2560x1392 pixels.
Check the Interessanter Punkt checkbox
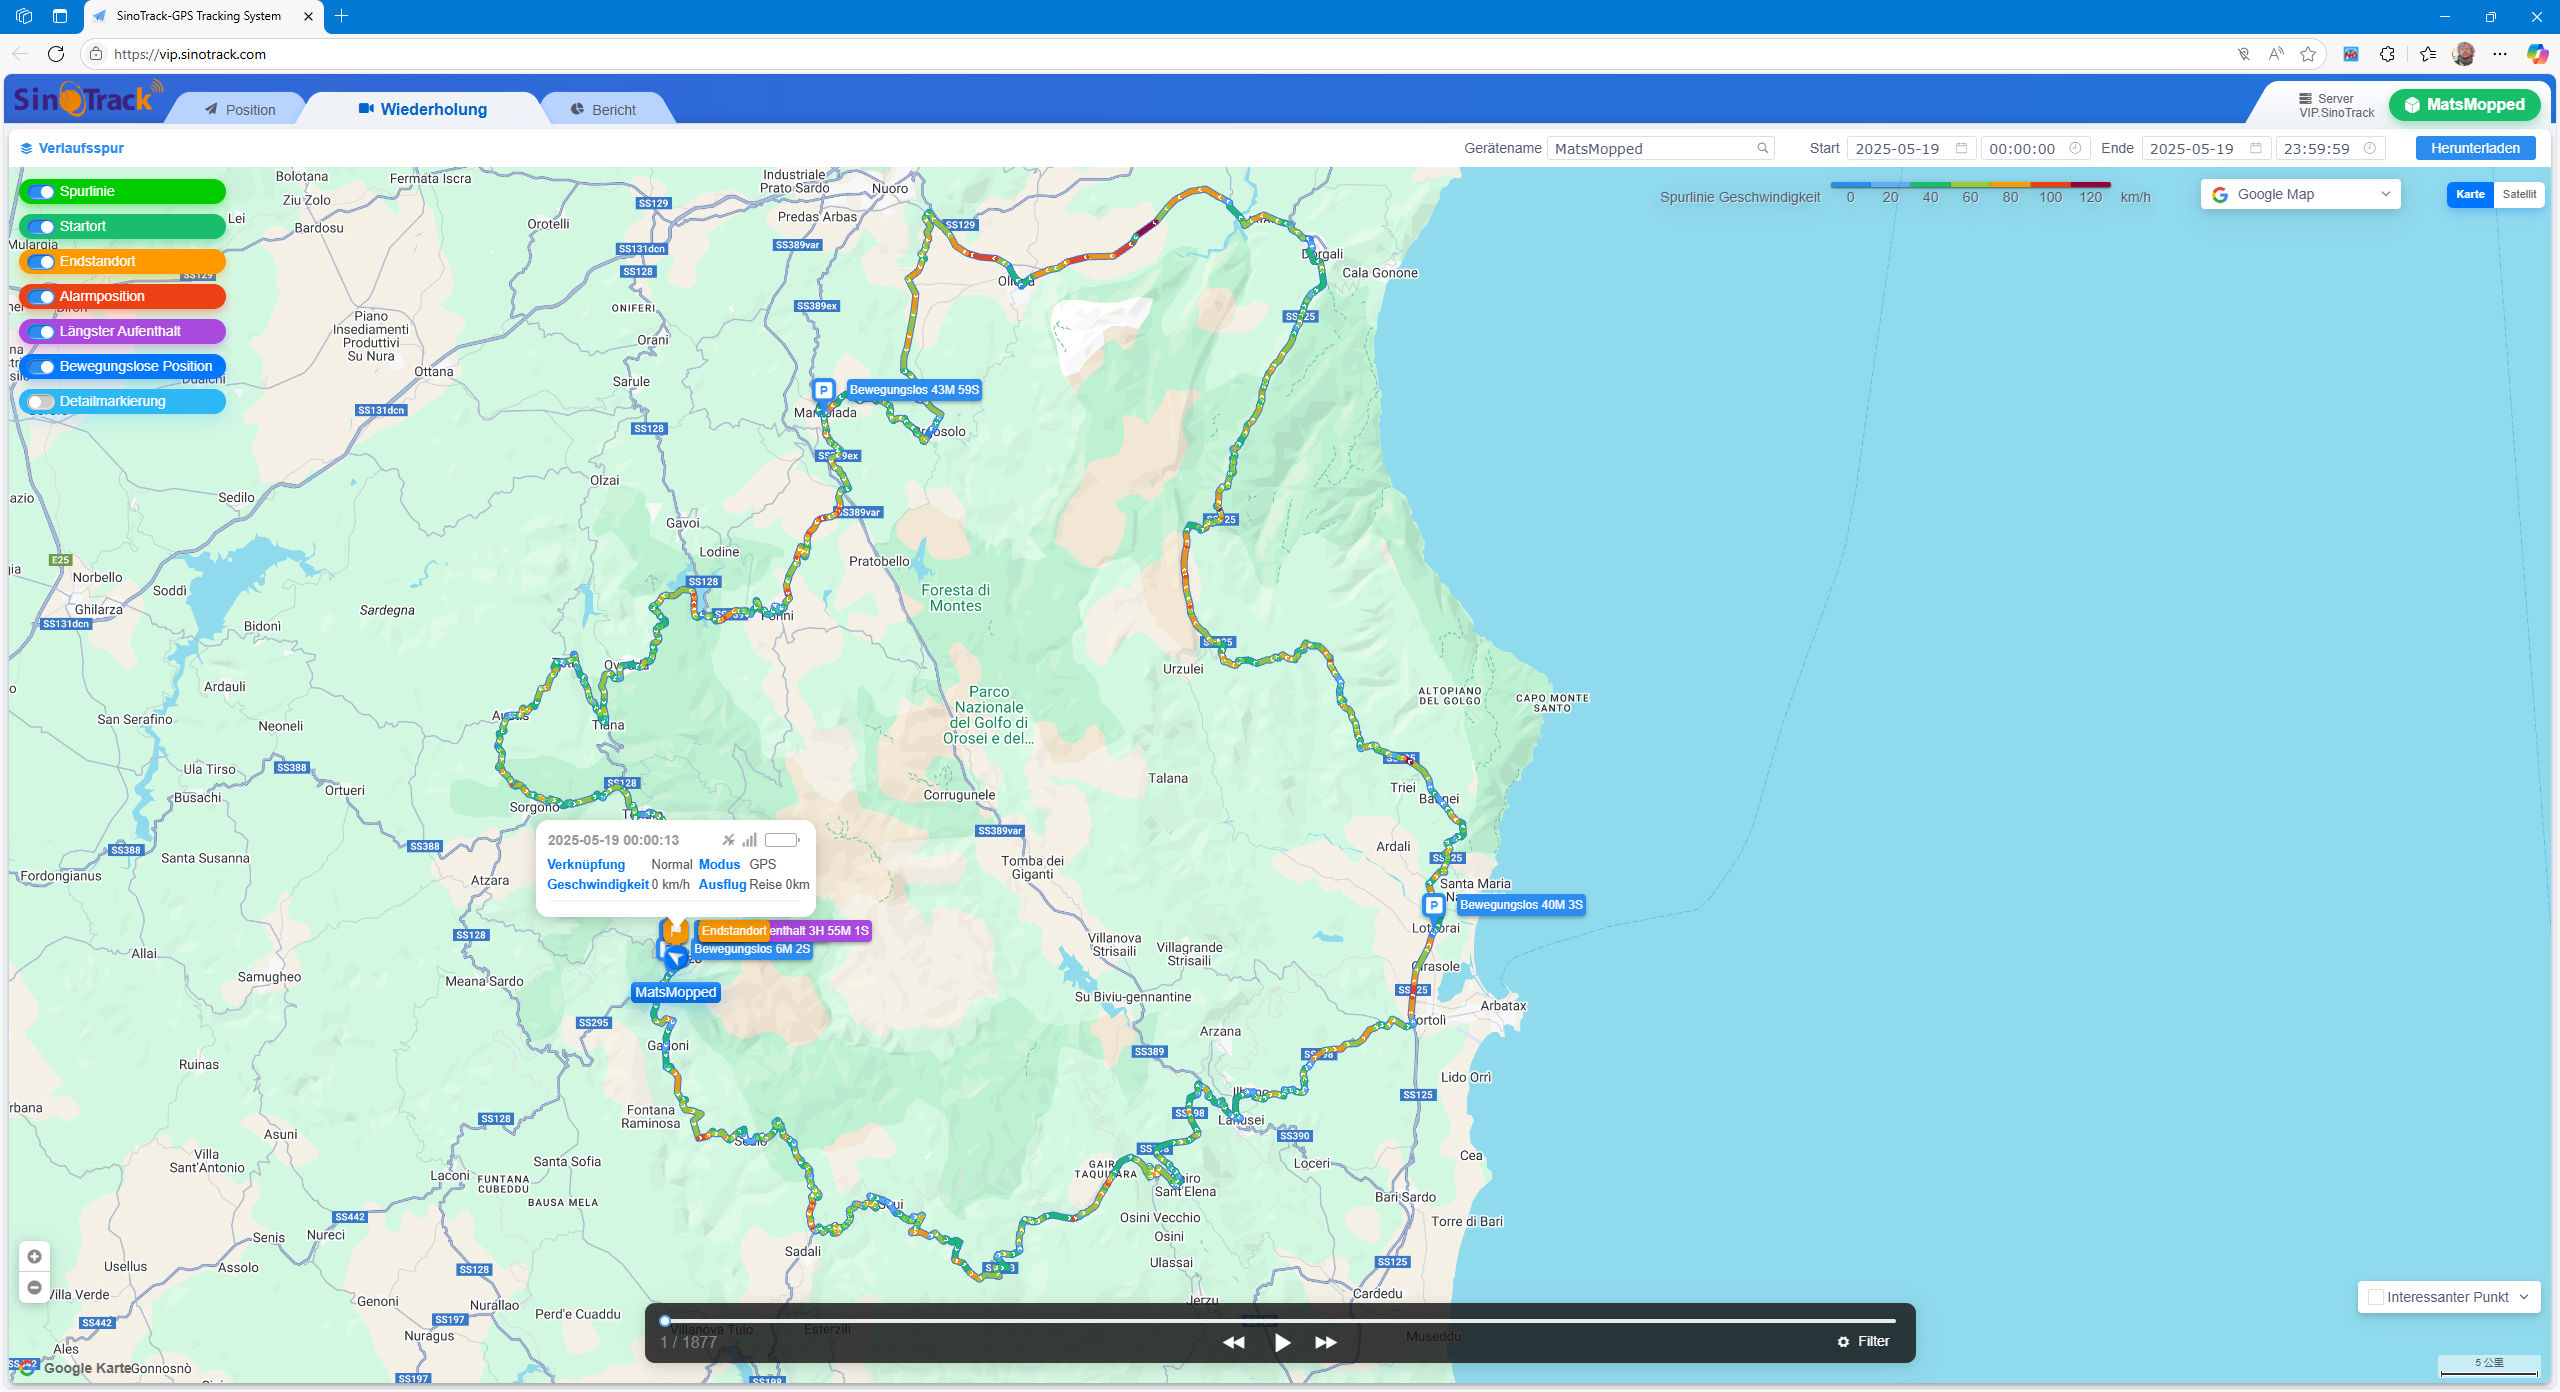(2376, 1297)
